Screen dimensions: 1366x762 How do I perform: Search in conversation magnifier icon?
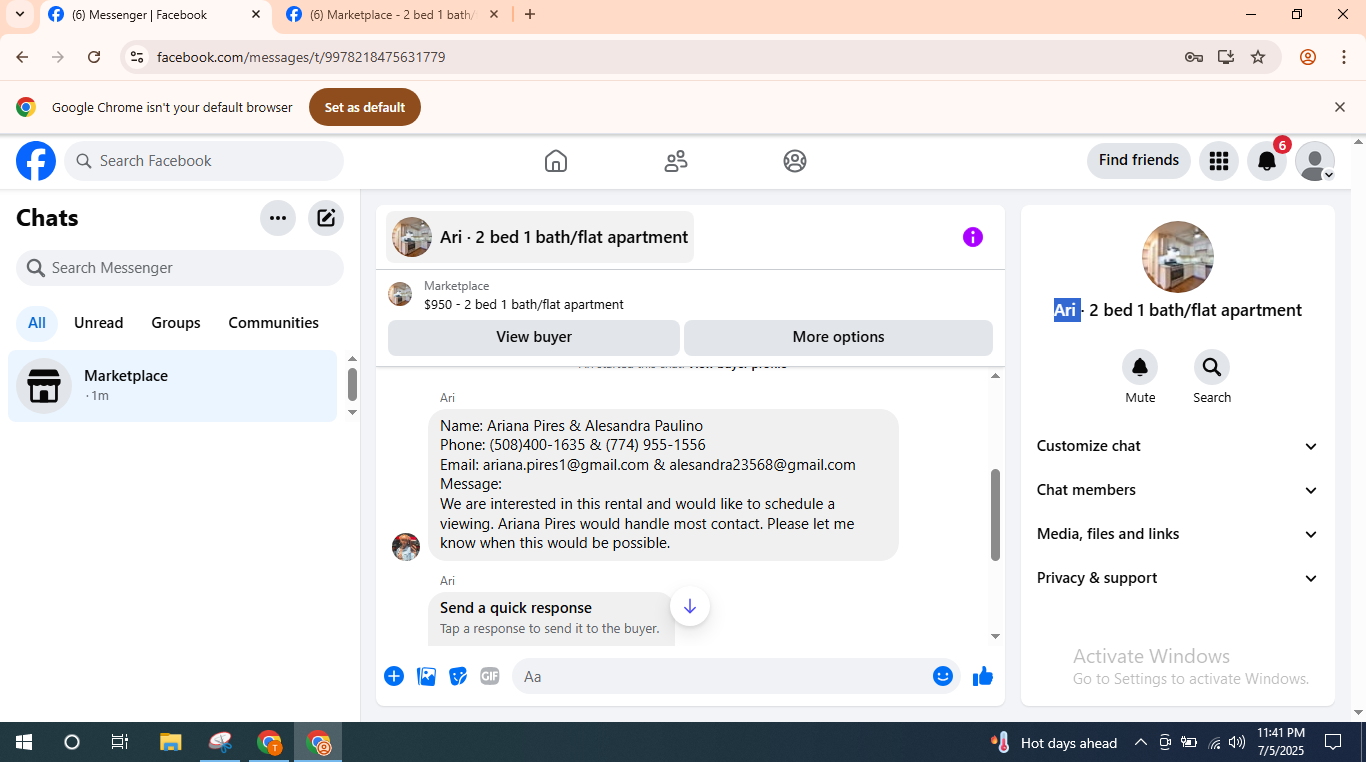tap(1212, 367)
